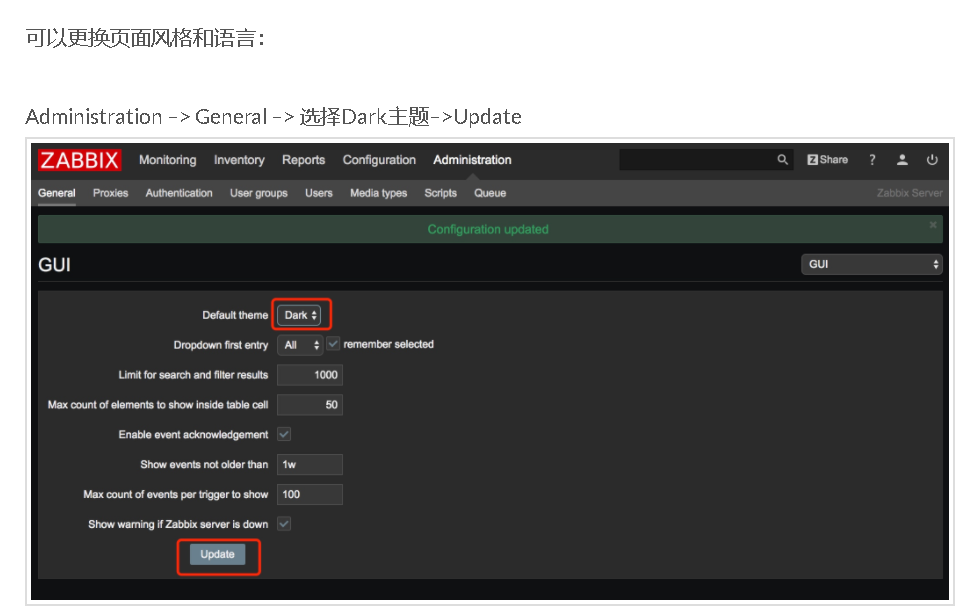Click the Limit for search and filter results label
The image size is (957, 606).
tap(193, 375)
